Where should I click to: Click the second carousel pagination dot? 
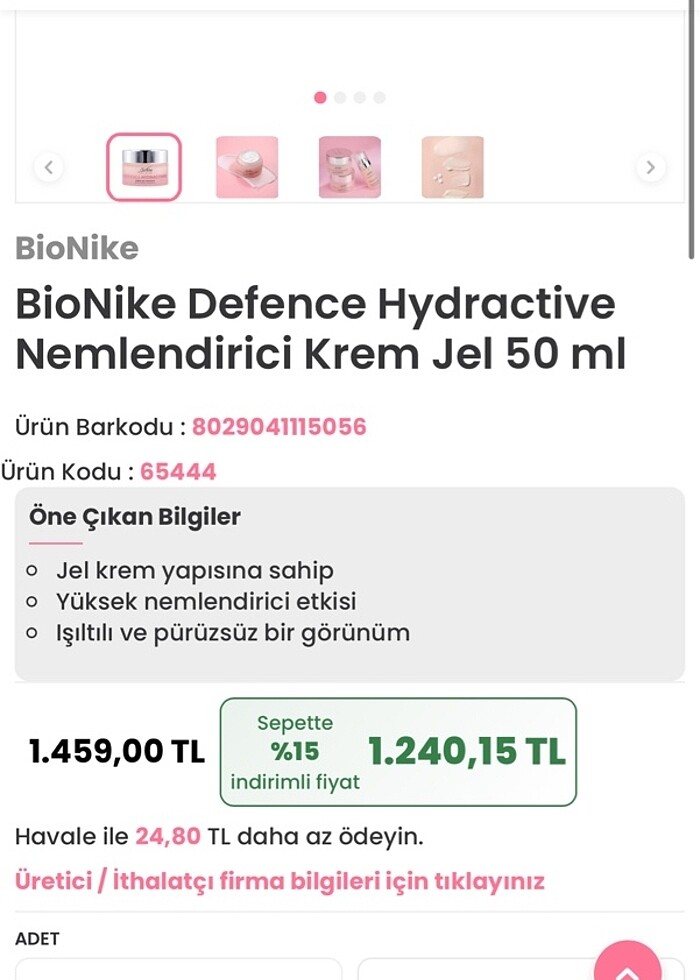340,97
